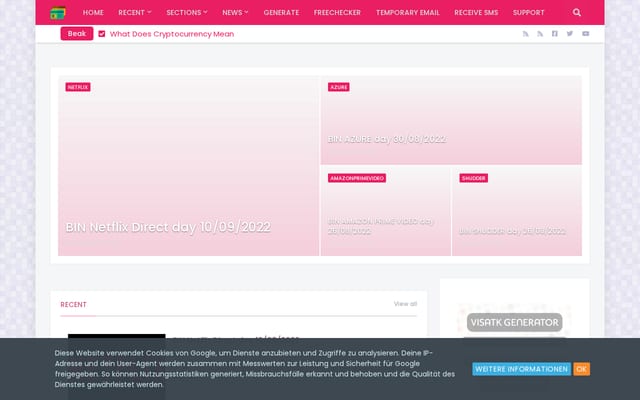Click WEITERE INFORMATIONEN cookie button
640x400 pixels.
[x=521, y=369]
